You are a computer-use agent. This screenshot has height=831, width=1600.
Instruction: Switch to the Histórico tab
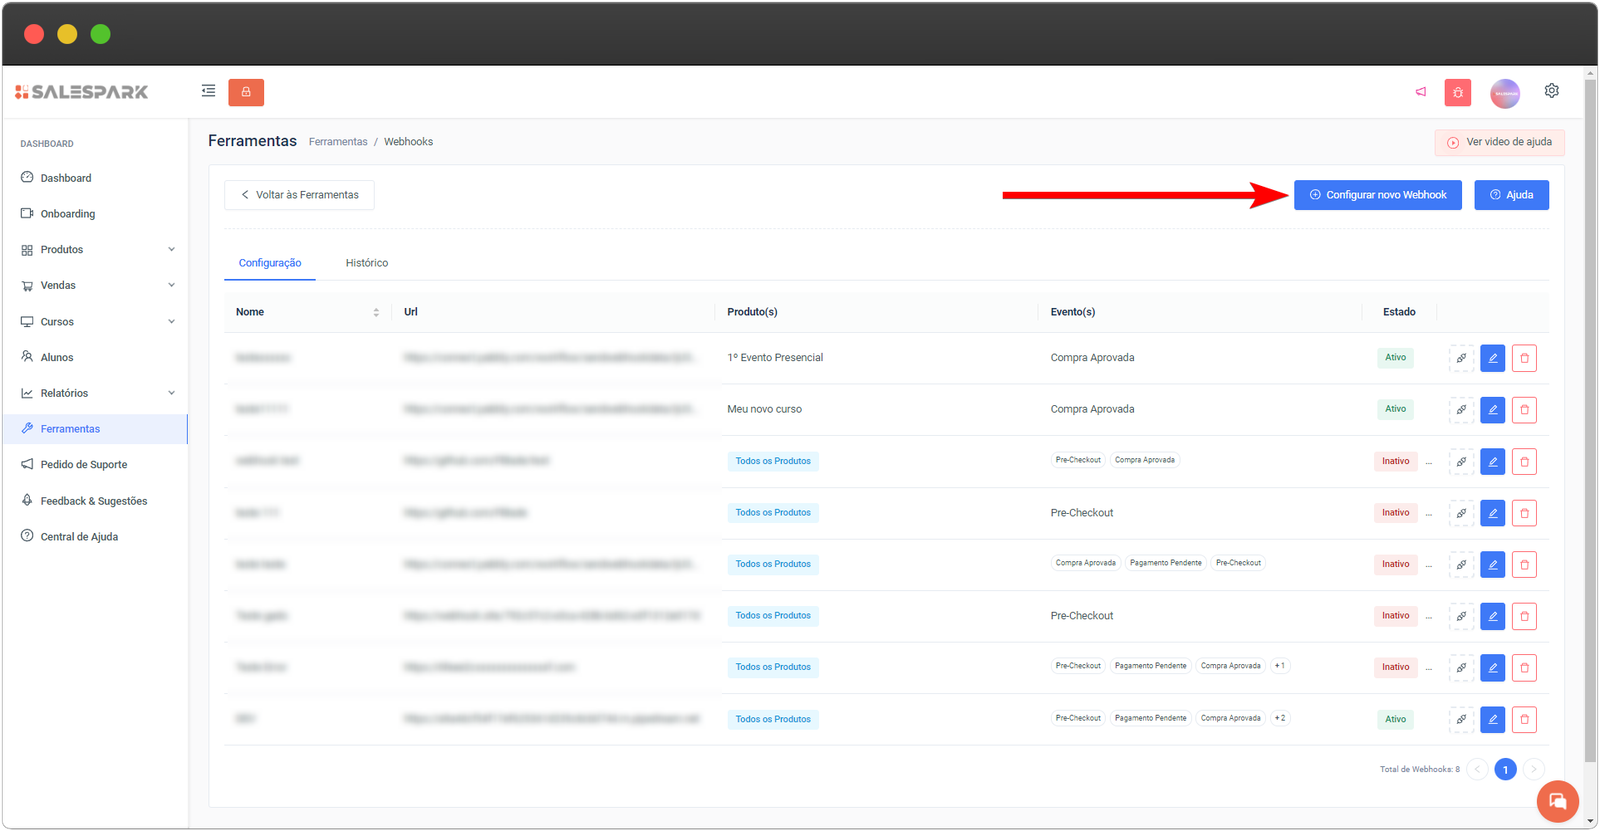pos(367,263)
